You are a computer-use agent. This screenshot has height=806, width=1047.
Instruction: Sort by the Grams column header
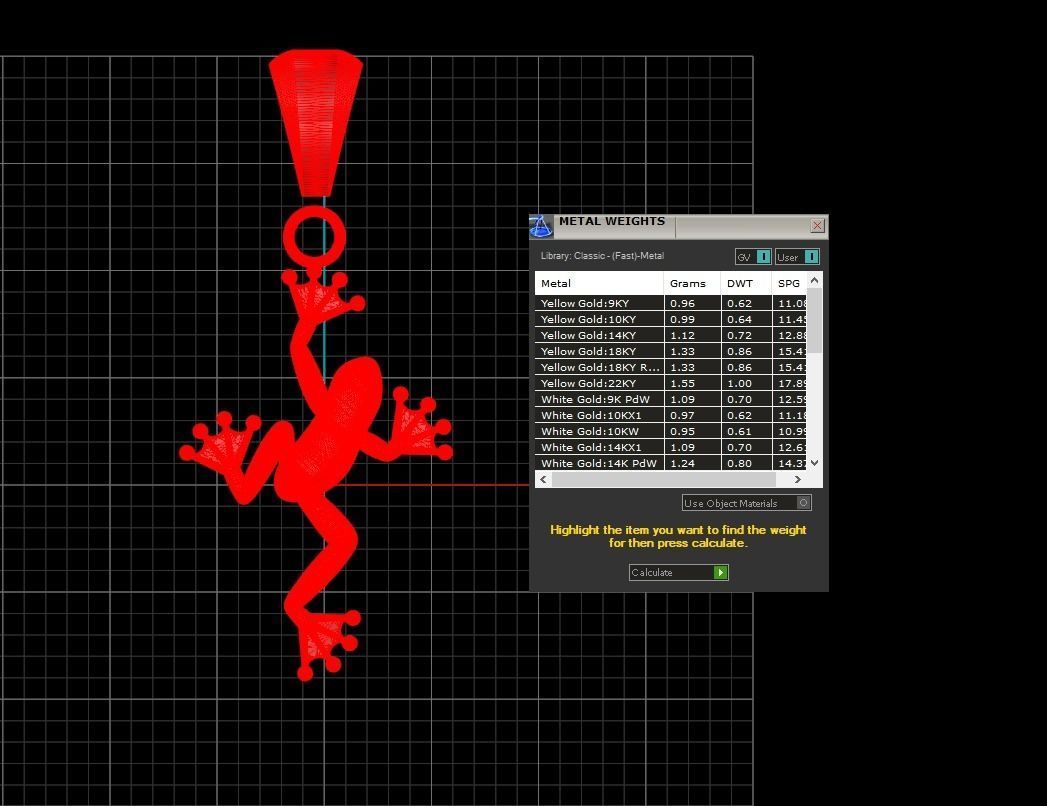tap(692, 283)
